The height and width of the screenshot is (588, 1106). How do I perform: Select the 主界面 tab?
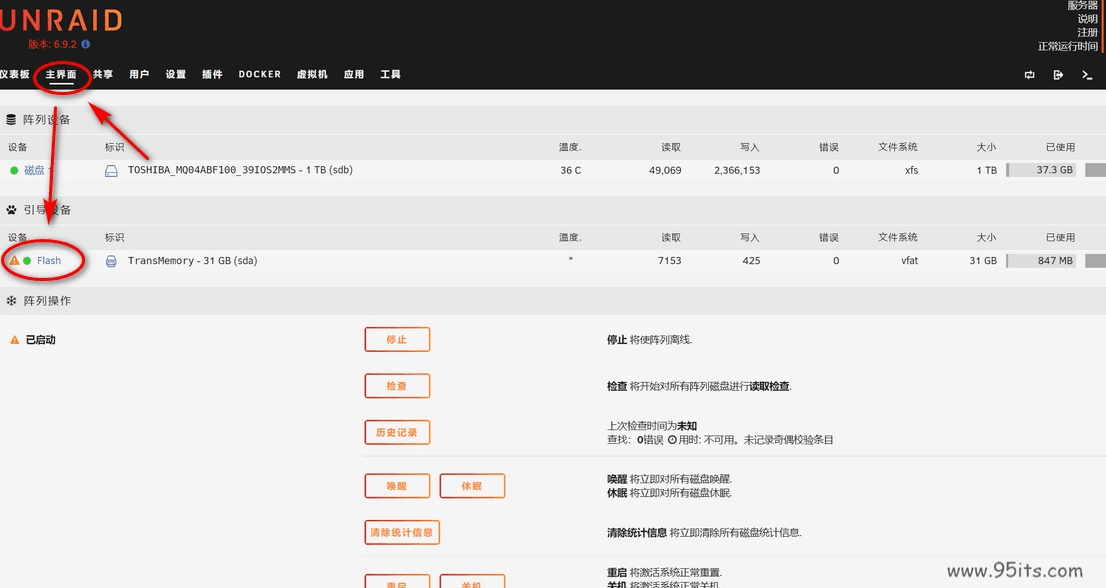click(61, 75)
